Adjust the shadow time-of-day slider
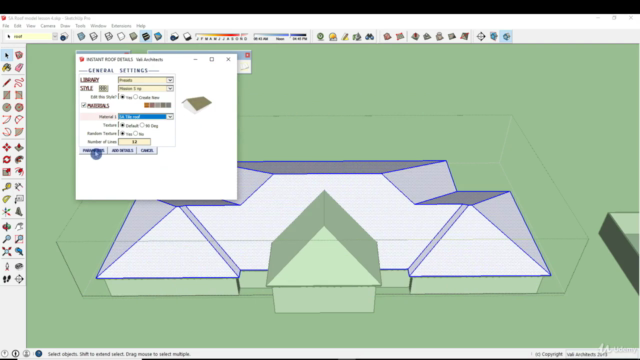Screen dimensions: 640x360 point(280,37)
